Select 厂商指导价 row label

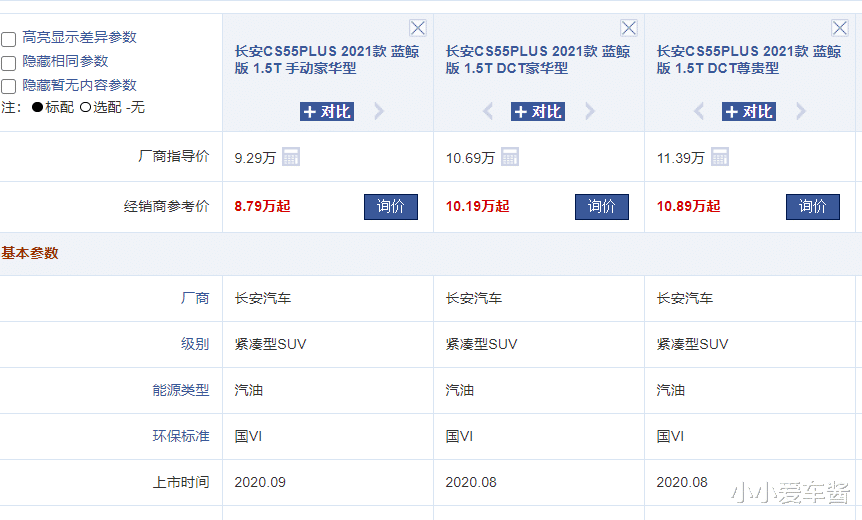point(174,156)
